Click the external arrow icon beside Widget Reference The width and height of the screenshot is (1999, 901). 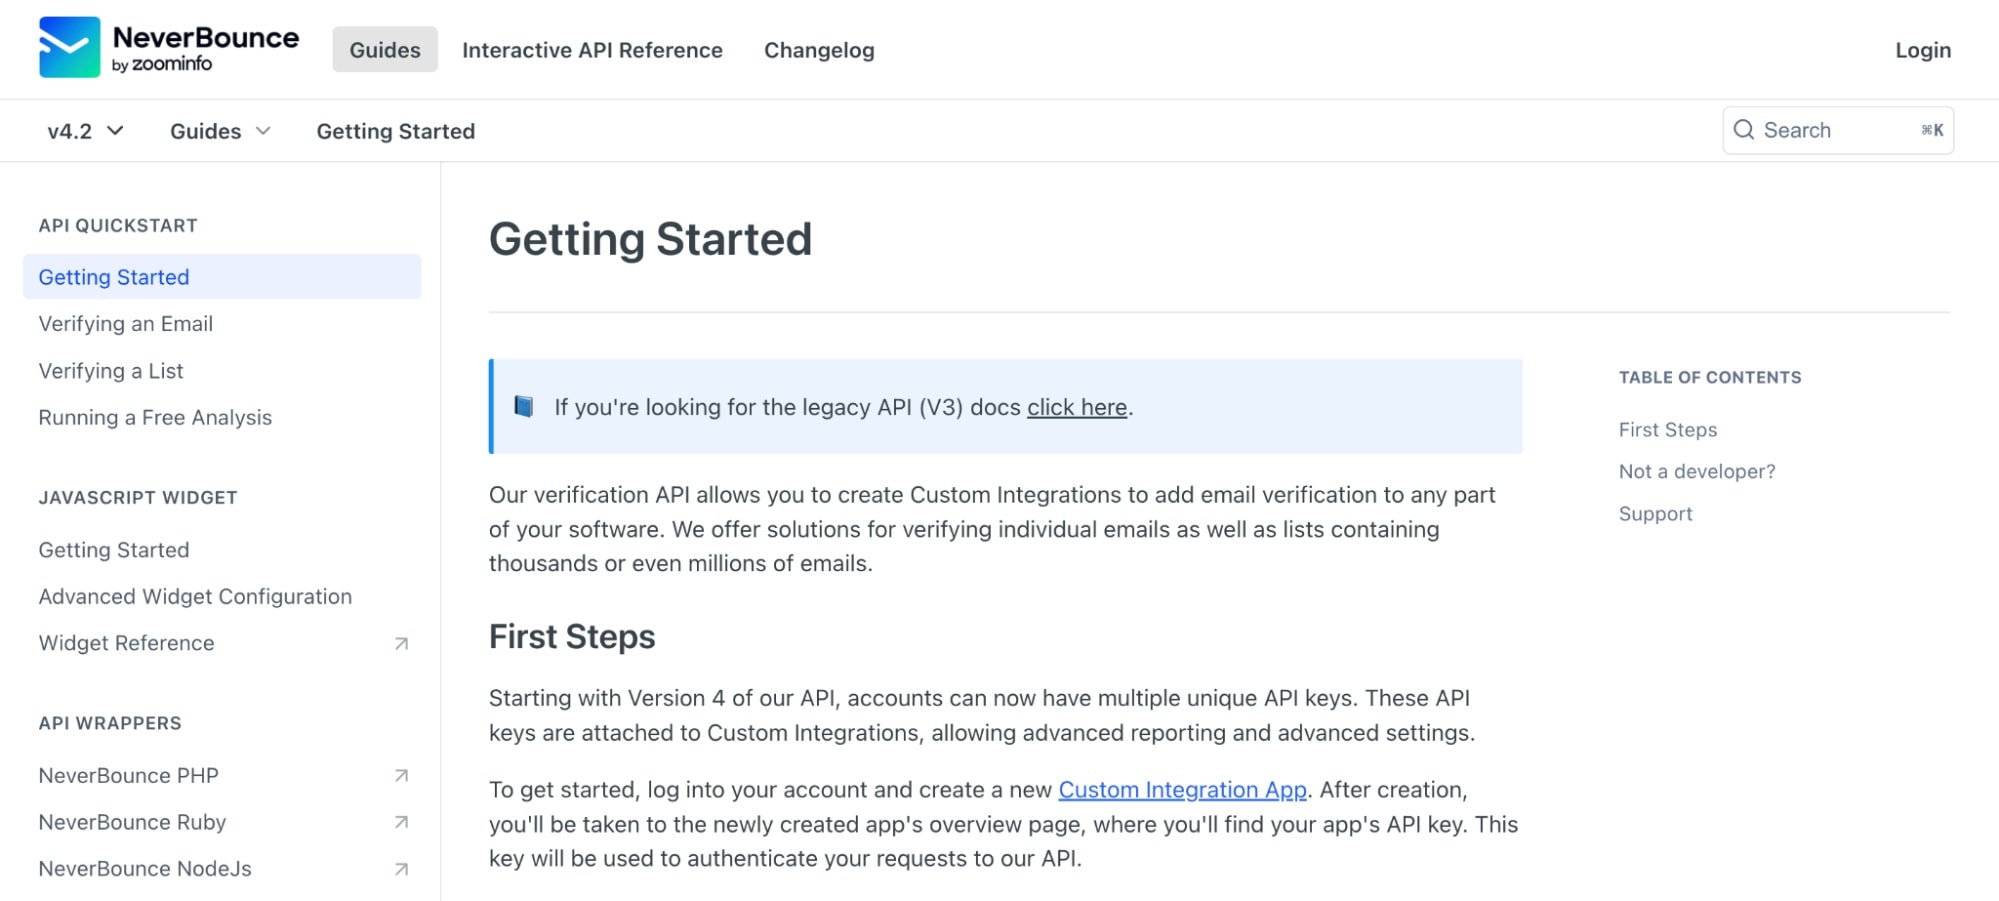(x=401, y=644)
